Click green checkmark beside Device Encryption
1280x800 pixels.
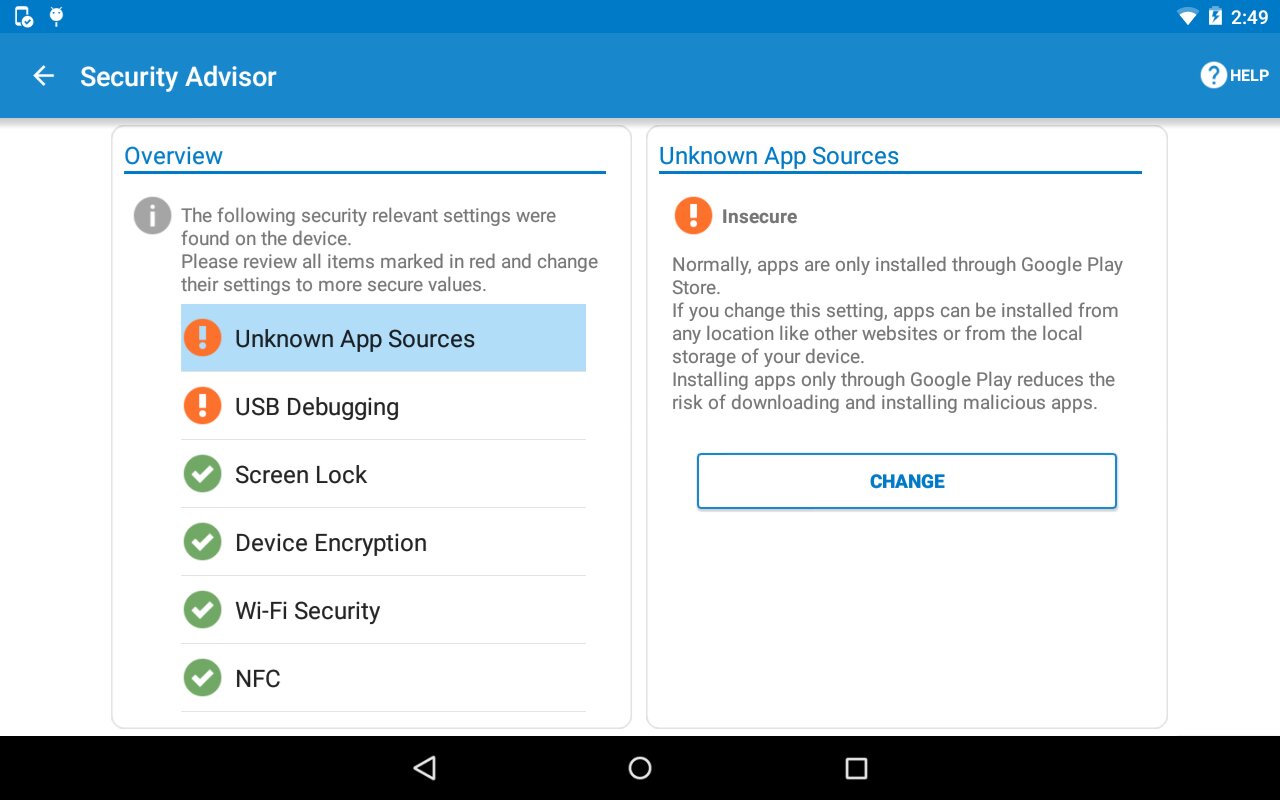coord(203,542)
